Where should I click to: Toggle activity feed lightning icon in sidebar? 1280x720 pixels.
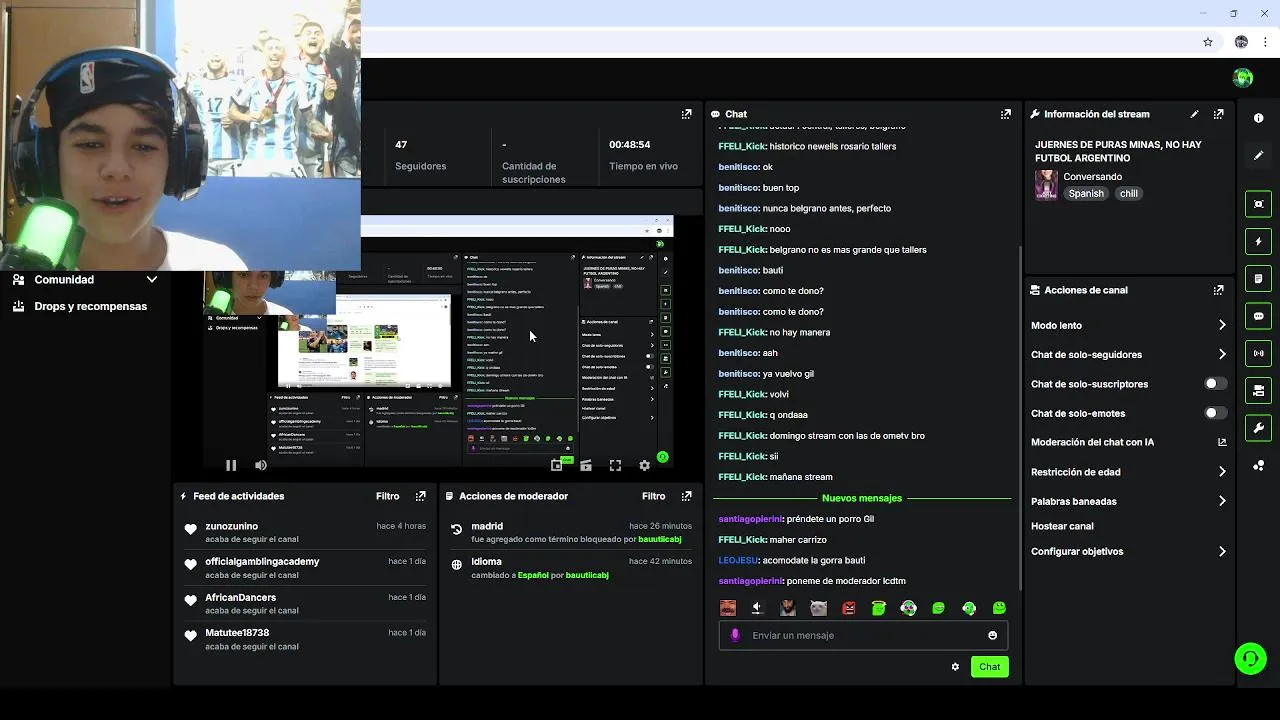pos(1259,241)
